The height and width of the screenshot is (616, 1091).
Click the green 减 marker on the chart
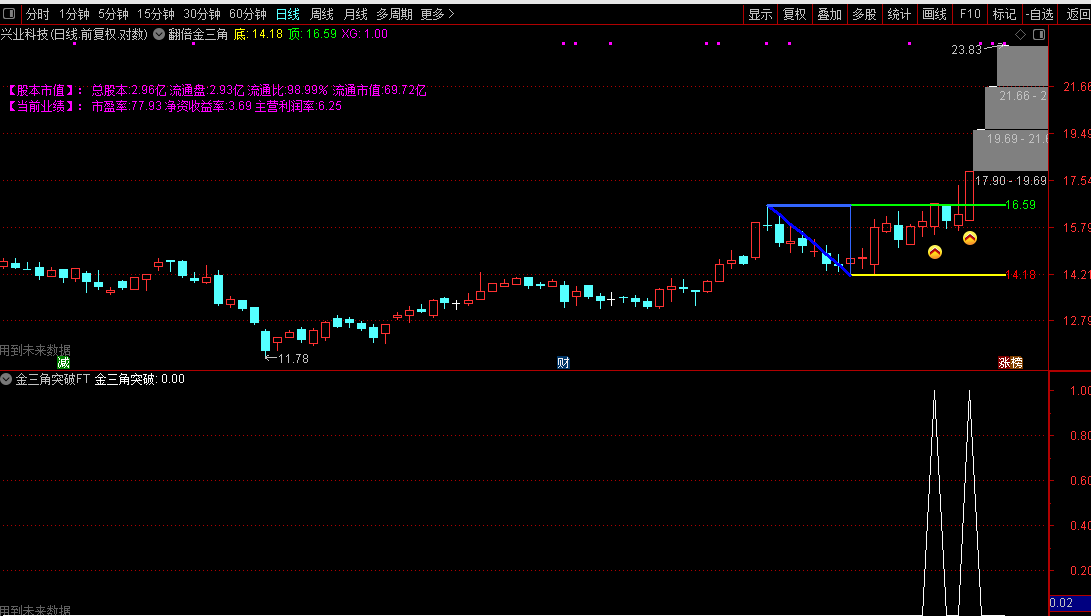63,363
